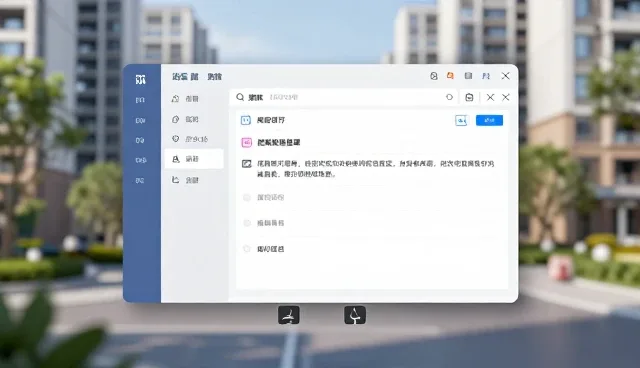Click the left dark square icon below the window
Image resolution: width=640 pixels, height=368 pixels.
tap(289, 315)
